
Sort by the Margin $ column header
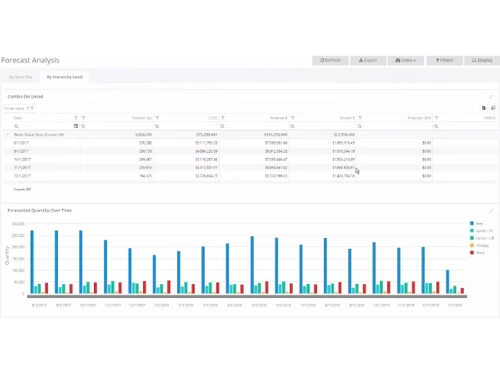click(x=347, y=118)
